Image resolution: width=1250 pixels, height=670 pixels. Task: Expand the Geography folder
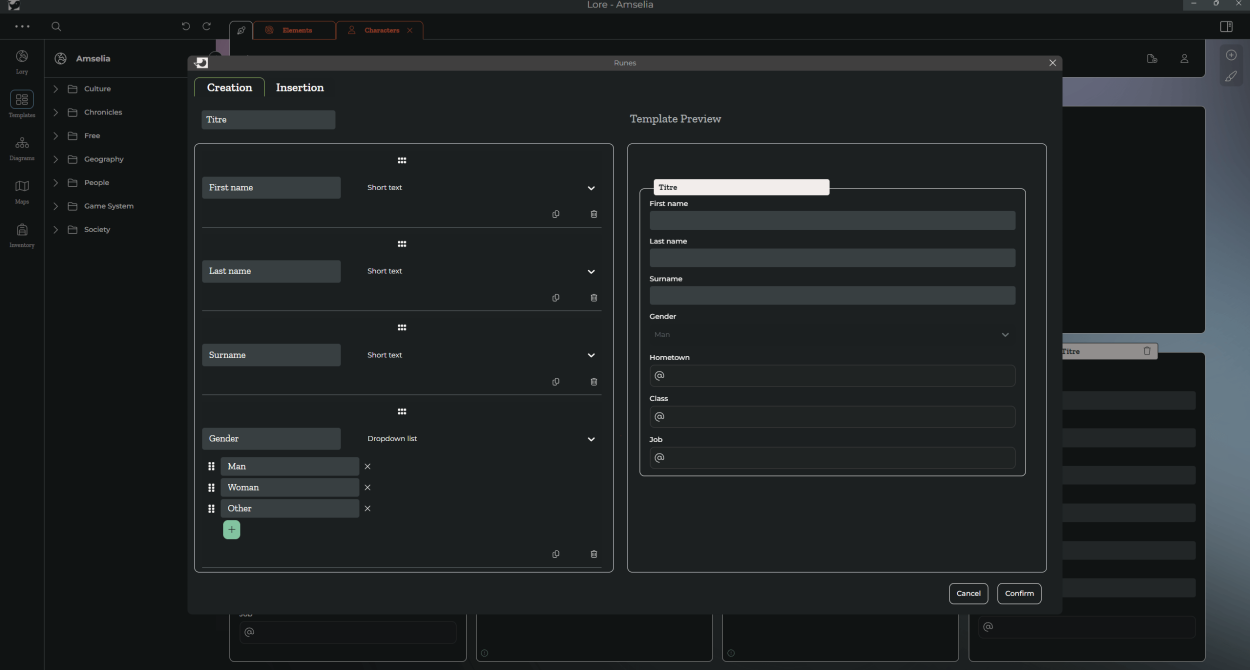pos(56,159)
